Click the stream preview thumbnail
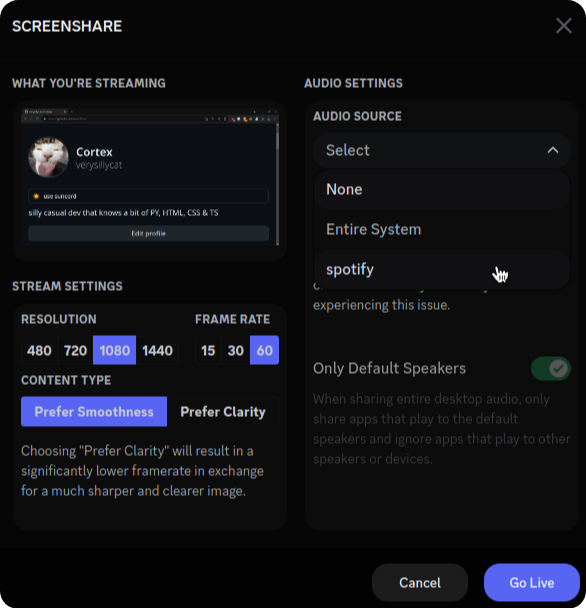586x609 pixels. (150, 177)
